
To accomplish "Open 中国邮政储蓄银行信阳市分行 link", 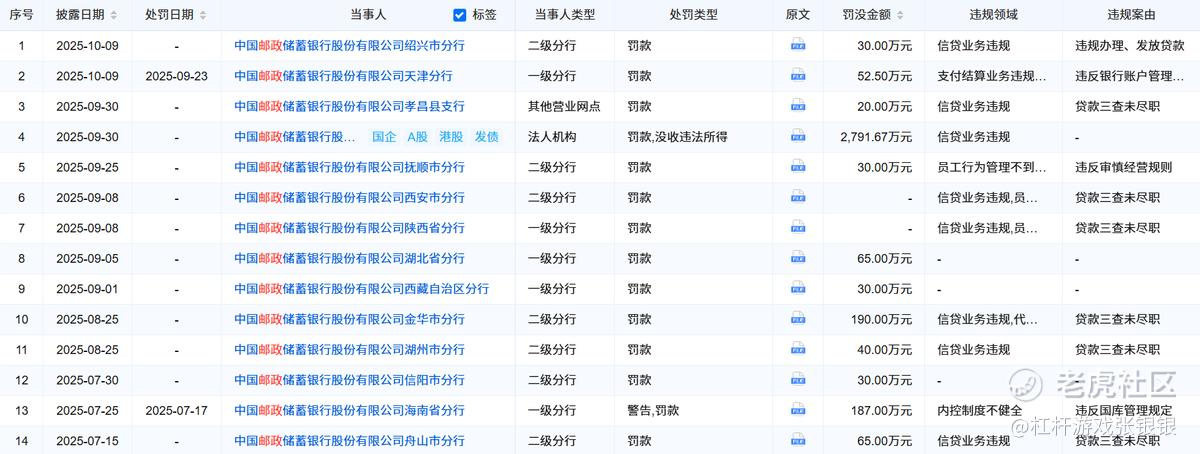I will tap(349, 380).
